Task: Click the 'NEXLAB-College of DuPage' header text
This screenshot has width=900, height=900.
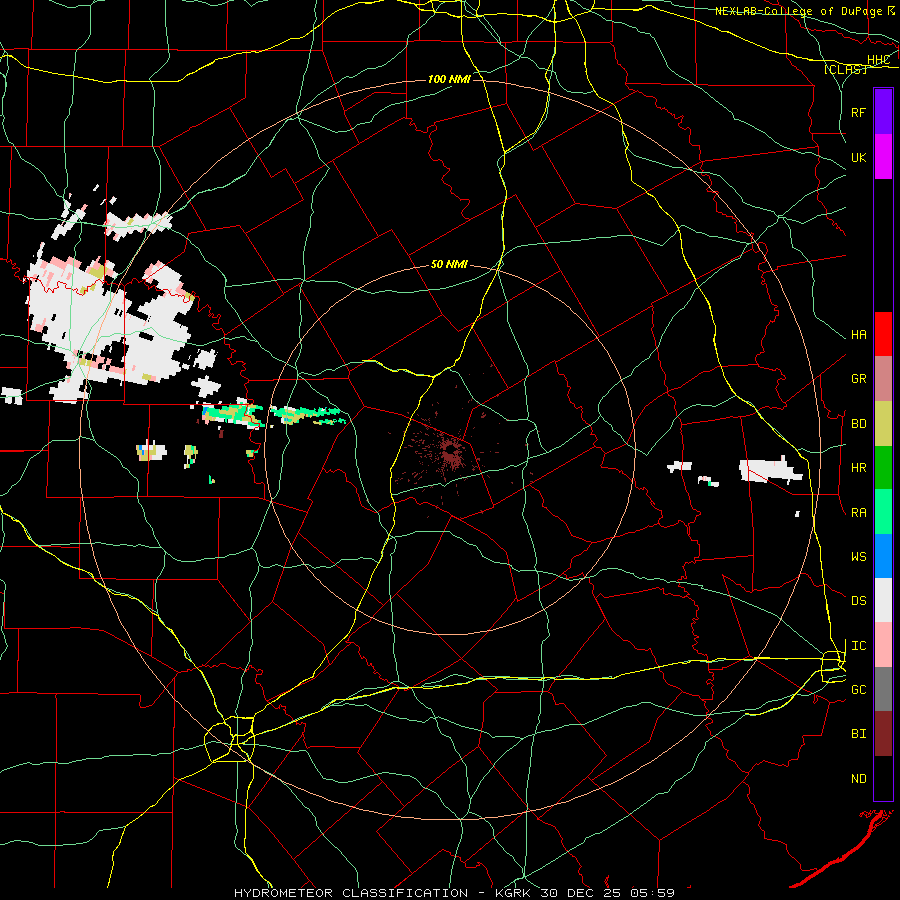Action: (796, 11)
